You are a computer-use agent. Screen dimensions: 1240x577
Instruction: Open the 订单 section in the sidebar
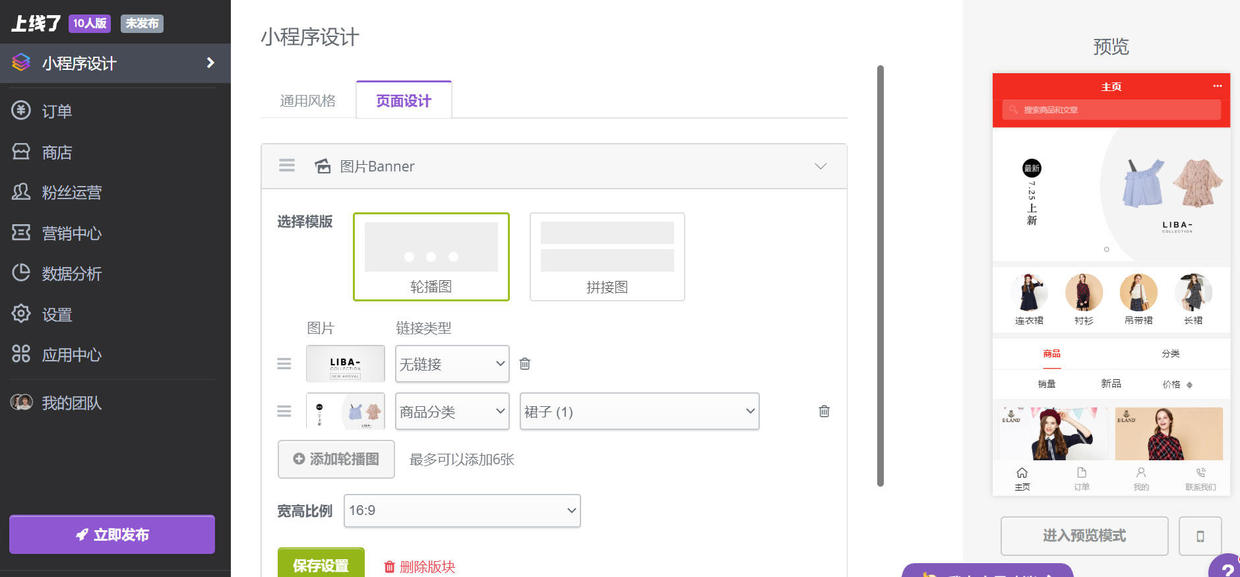56,110
